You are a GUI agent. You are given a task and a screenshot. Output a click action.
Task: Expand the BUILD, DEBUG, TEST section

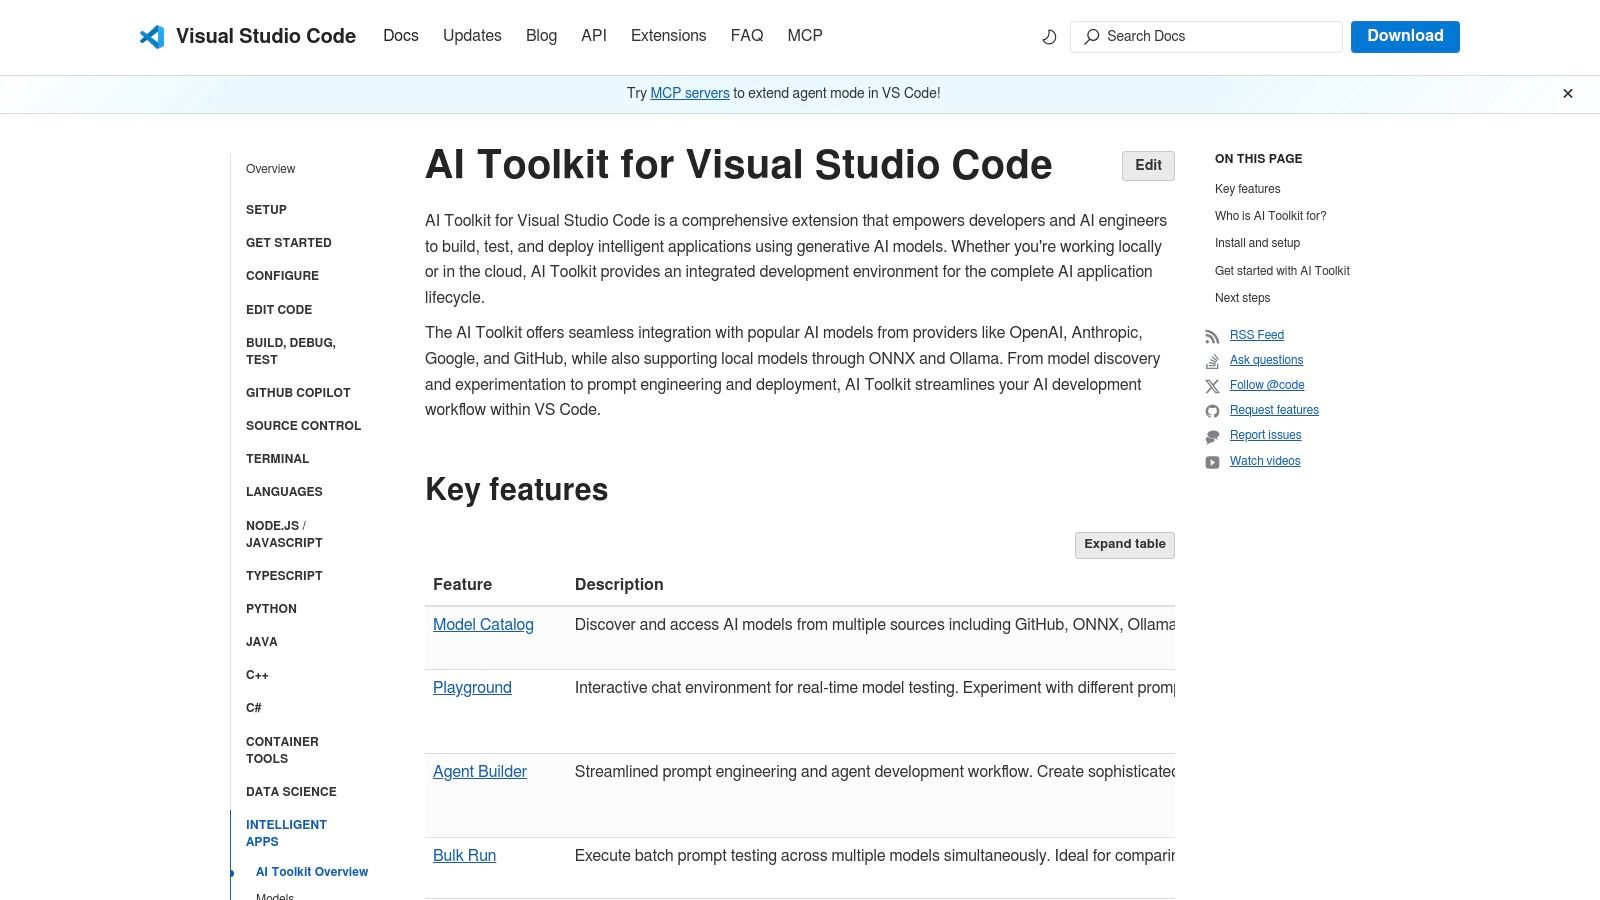291,351
